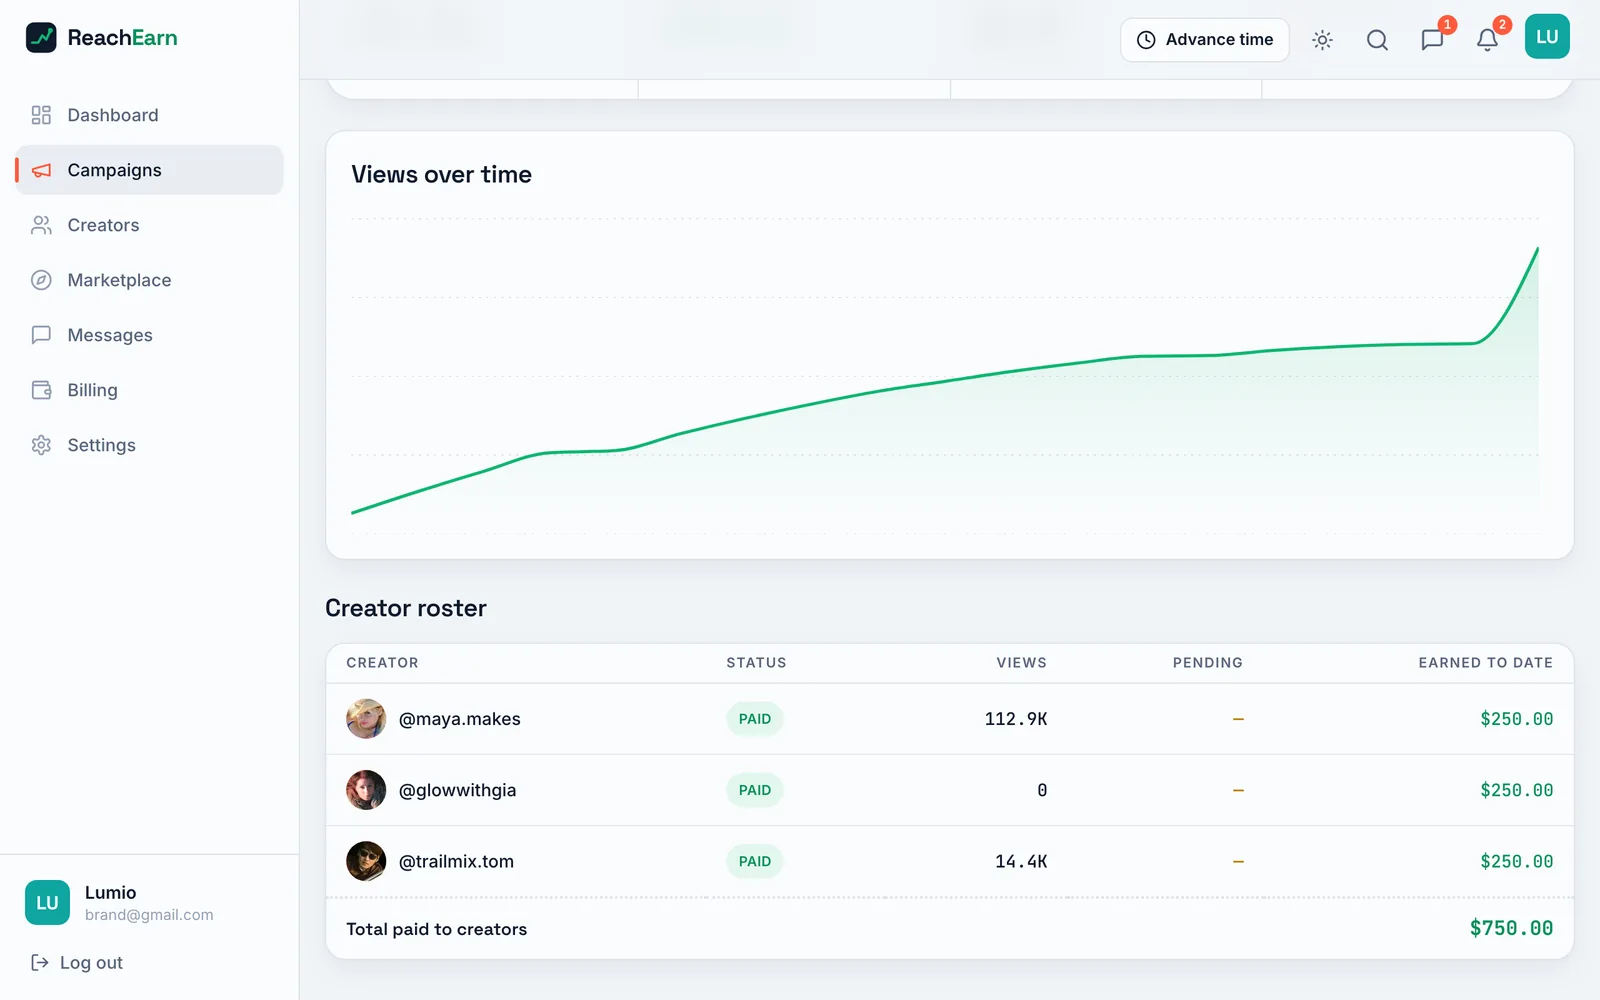Click the Total paid to creators label
The image size is (1600, 1000).
coord(436,929)
